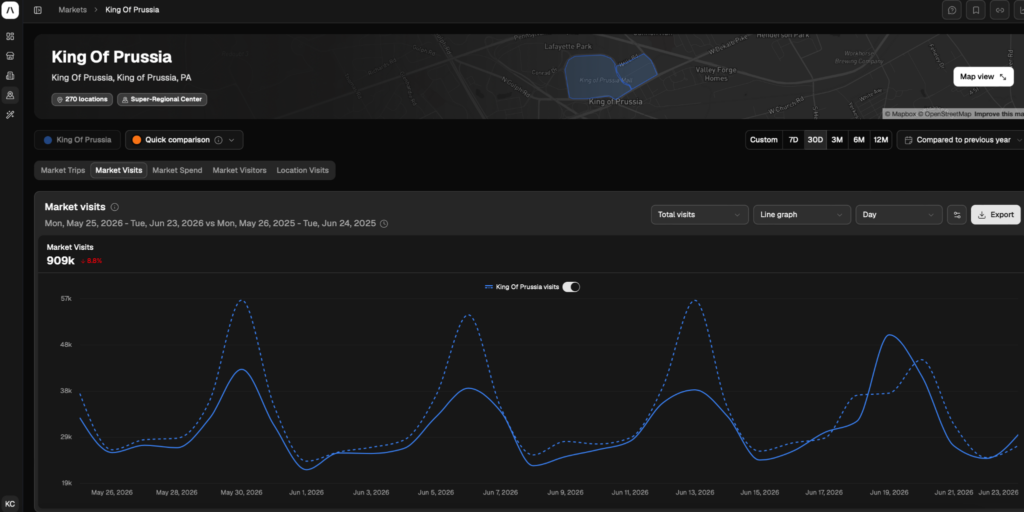The image size is (1024, 512).
Task: Select the 30D time range
Action: coord(815,140)
